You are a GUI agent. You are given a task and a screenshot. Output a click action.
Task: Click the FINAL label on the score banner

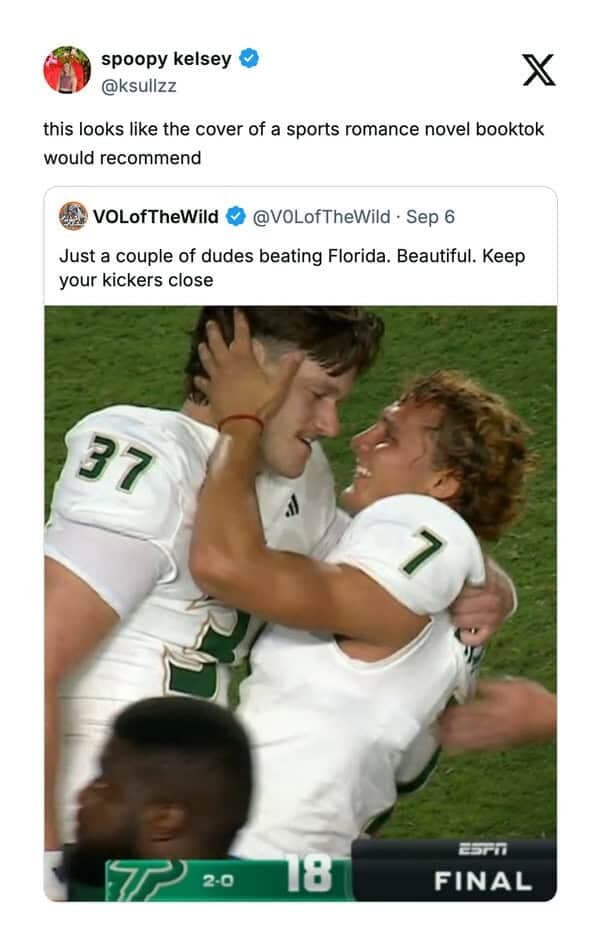(485, 882)
